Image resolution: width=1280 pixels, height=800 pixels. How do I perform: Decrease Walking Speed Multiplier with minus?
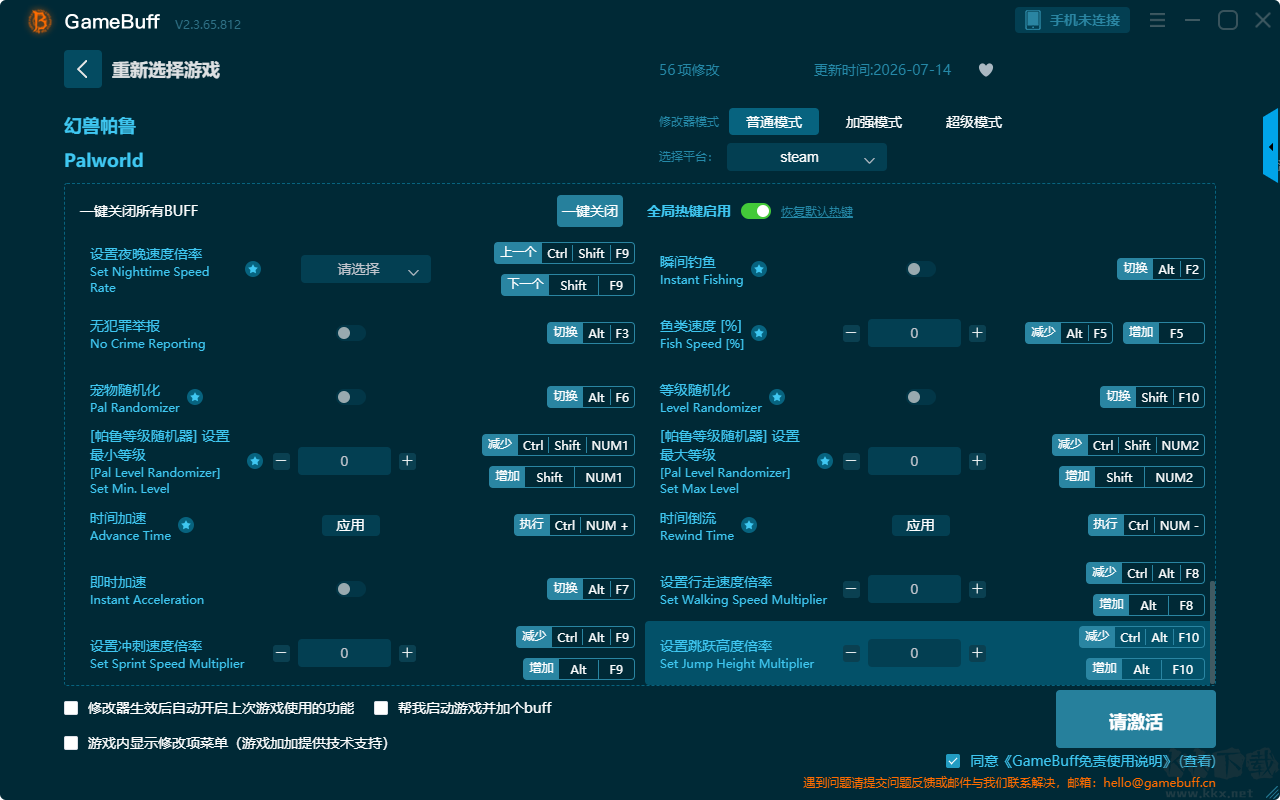tap(851, 589)
